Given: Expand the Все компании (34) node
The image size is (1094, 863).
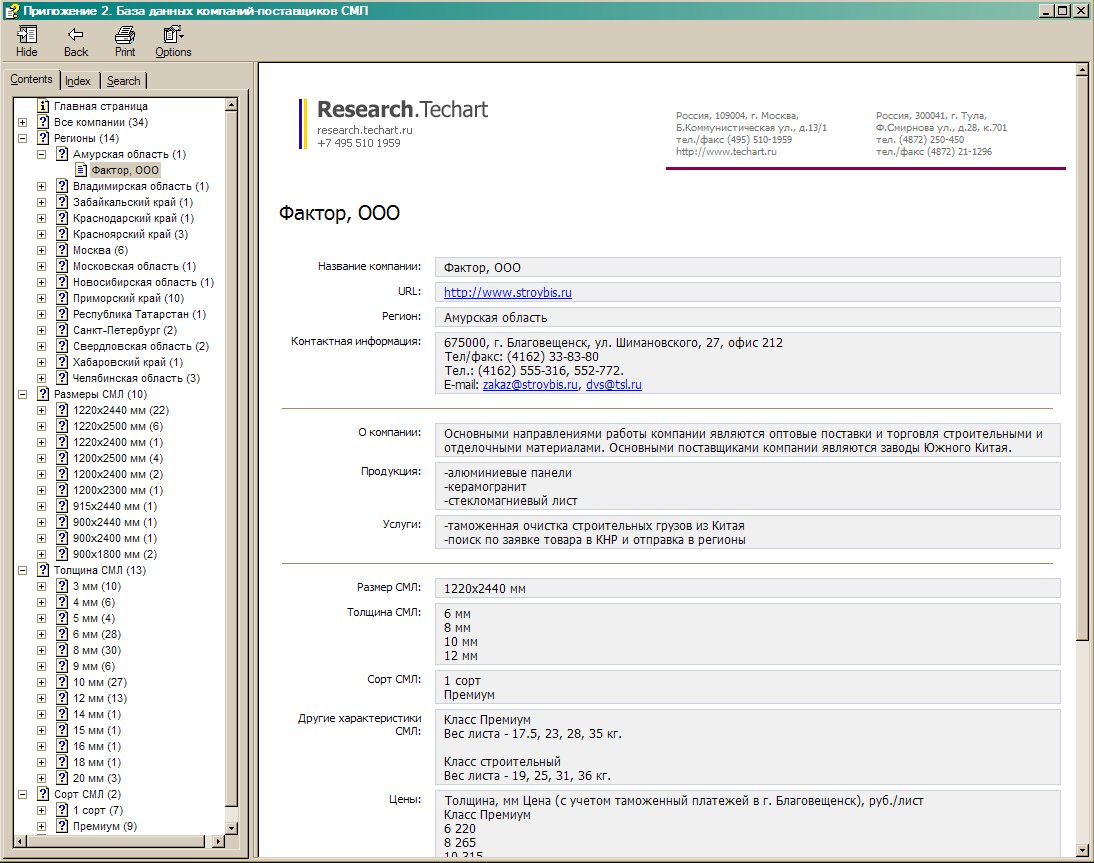Looking at the screenshot, I should click(22, 122).
